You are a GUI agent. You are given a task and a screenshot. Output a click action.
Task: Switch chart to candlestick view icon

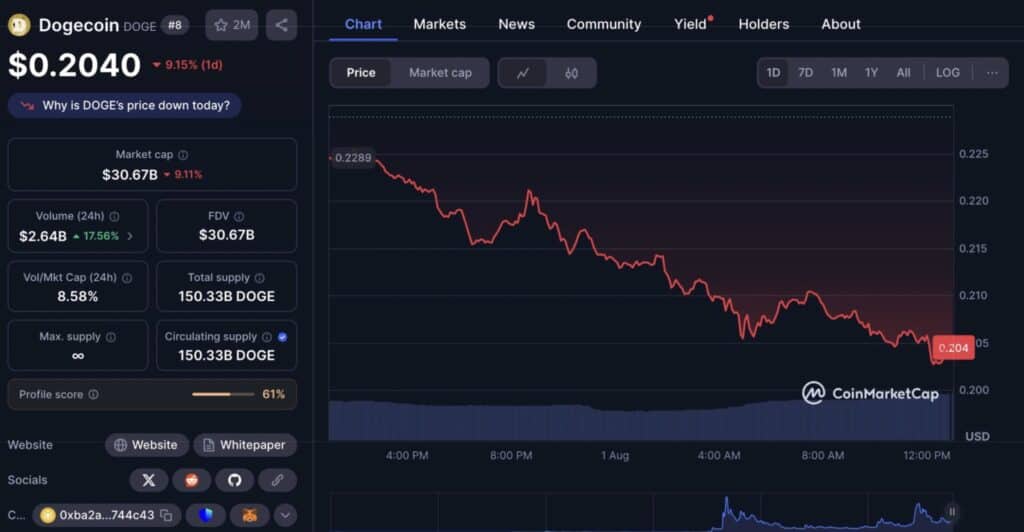tap(571, 73)
